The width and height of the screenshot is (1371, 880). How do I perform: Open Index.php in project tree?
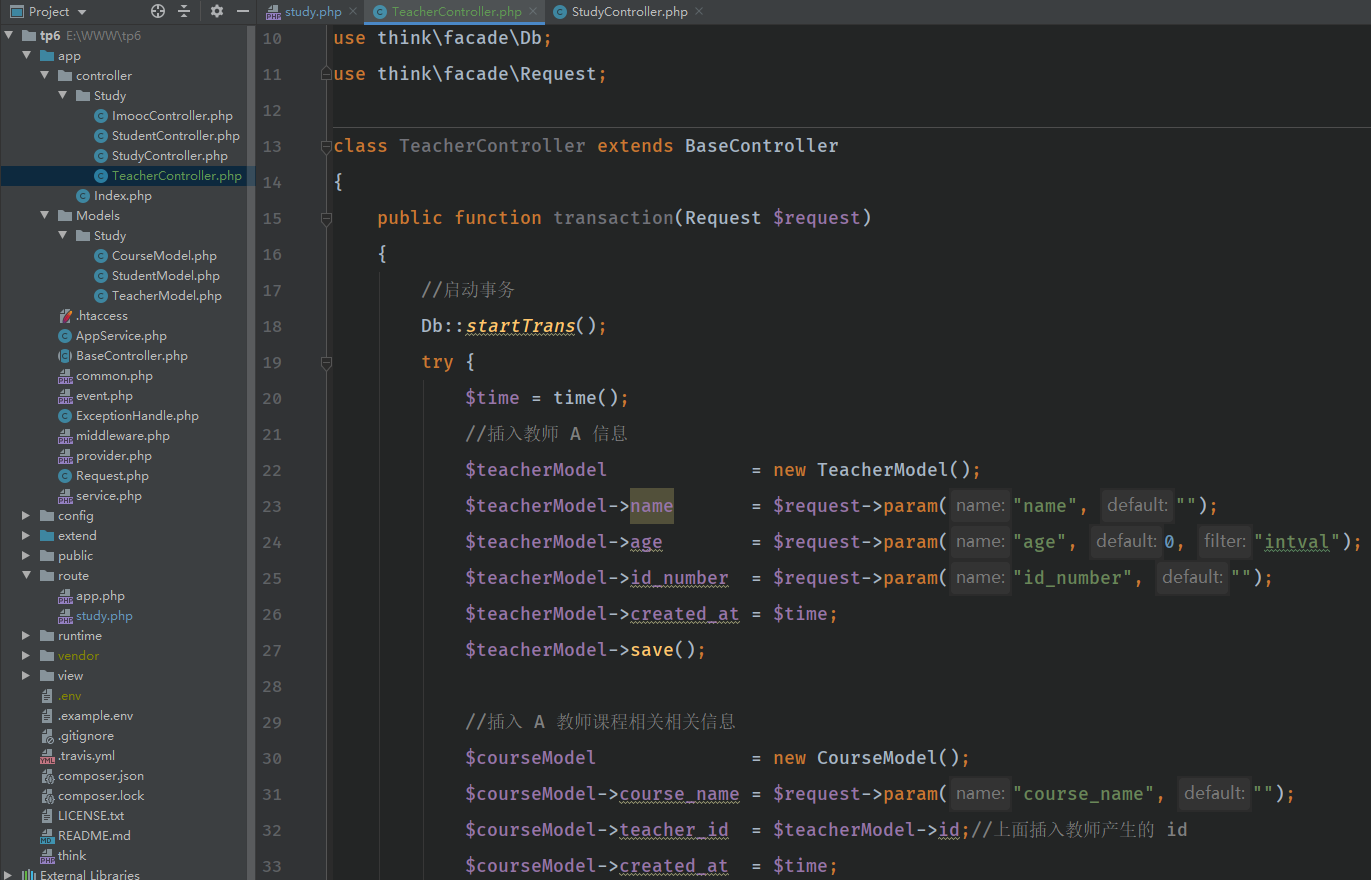(x=123, y=196)
